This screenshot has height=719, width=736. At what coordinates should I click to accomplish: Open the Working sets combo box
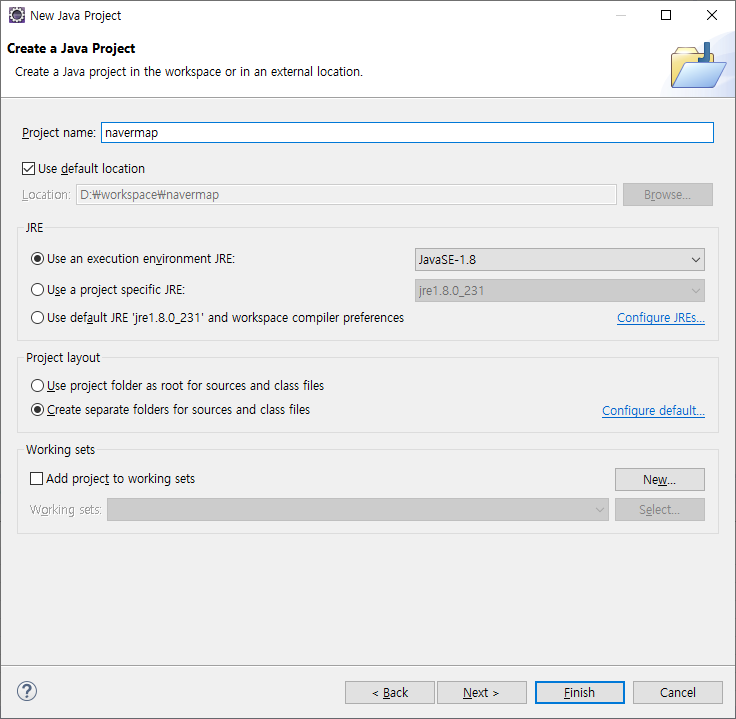(358, 509)
